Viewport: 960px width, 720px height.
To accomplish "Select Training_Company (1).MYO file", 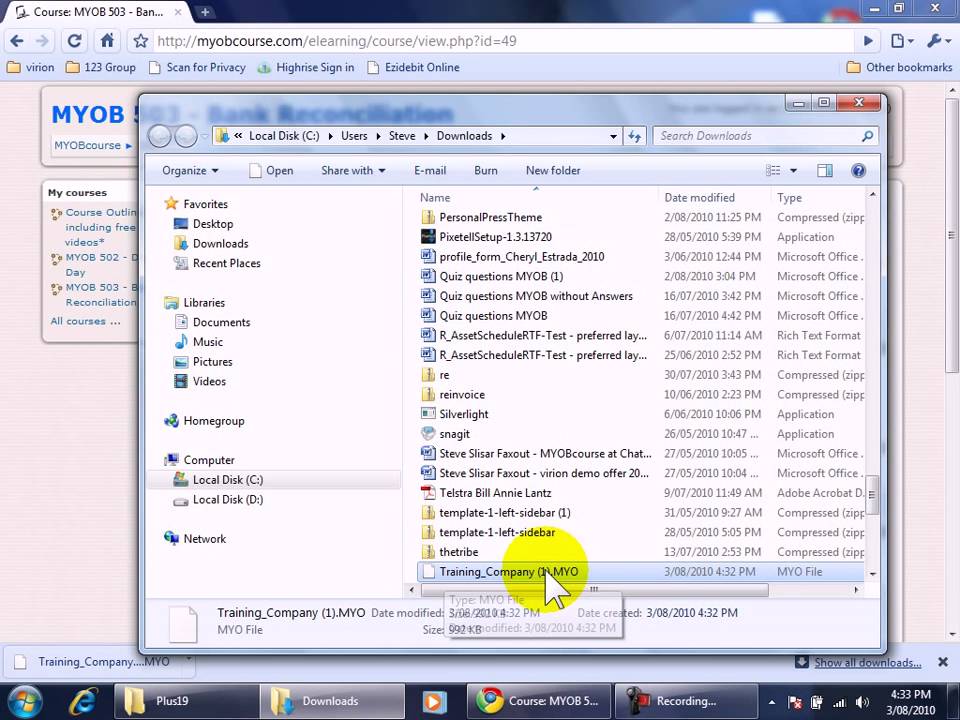I will (x=640, y=572).
